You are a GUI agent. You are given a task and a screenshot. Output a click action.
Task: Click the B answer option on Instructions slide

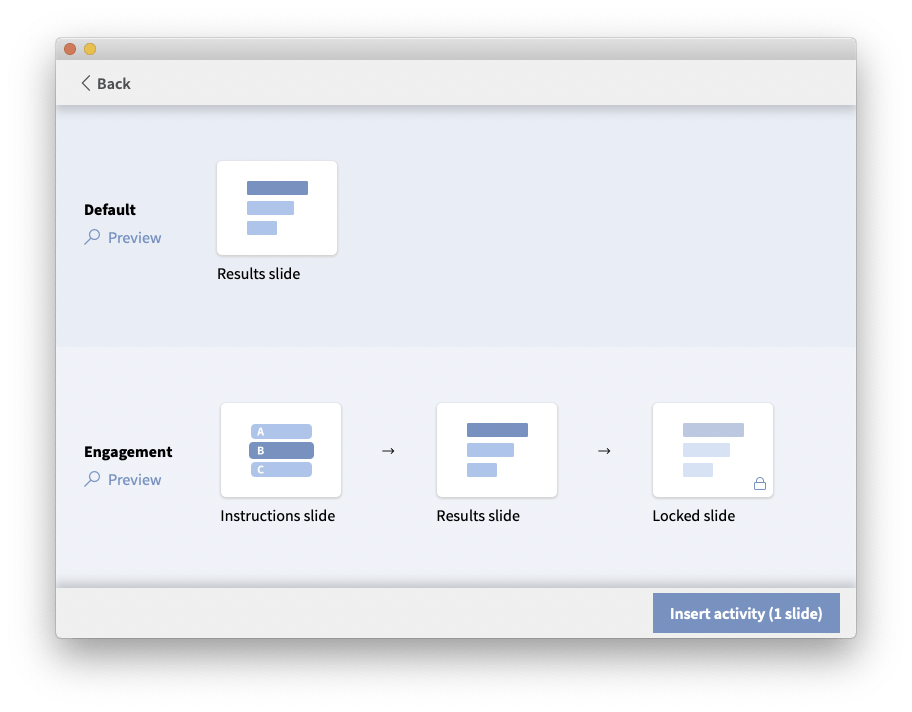[x=282, y=450]
